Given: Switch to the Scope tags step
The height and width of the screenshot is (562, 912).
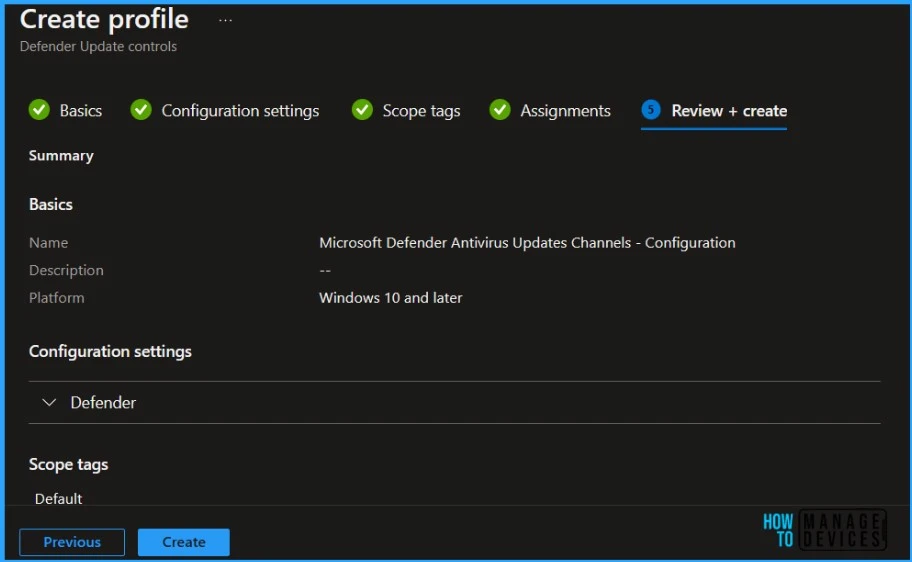Looking at the screenshot, I should point(421,111).
